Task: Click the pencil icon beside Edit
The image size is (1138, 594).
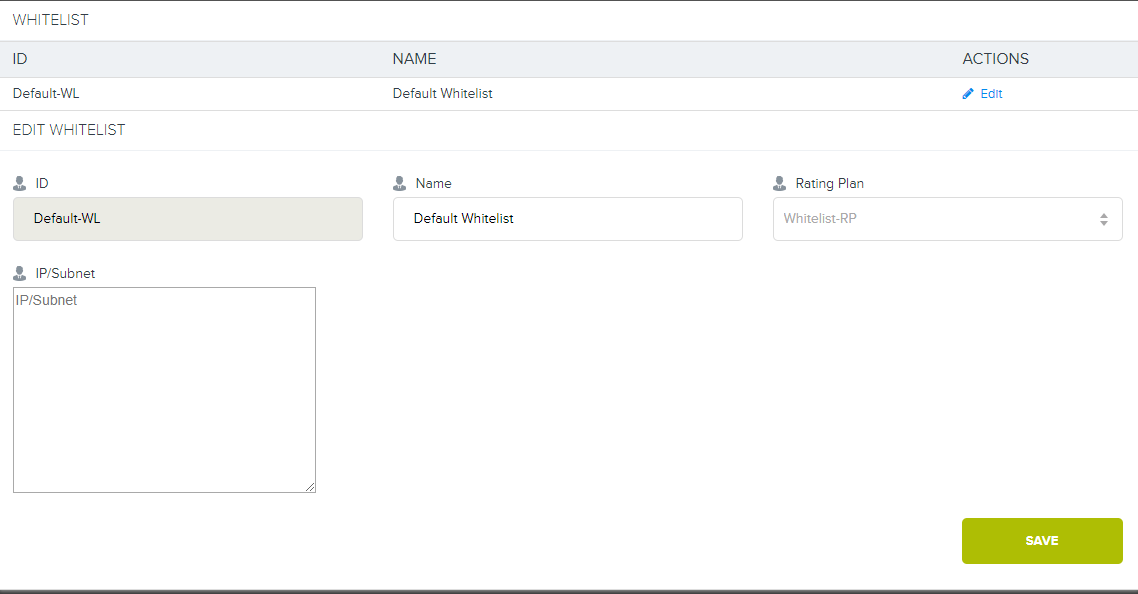Action: tap(967, 94)
